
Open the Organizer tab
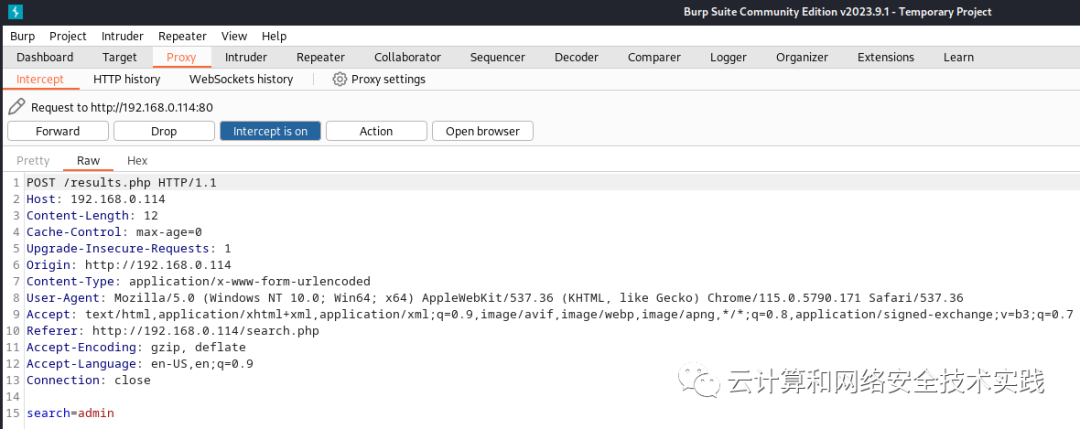[802, 57]
